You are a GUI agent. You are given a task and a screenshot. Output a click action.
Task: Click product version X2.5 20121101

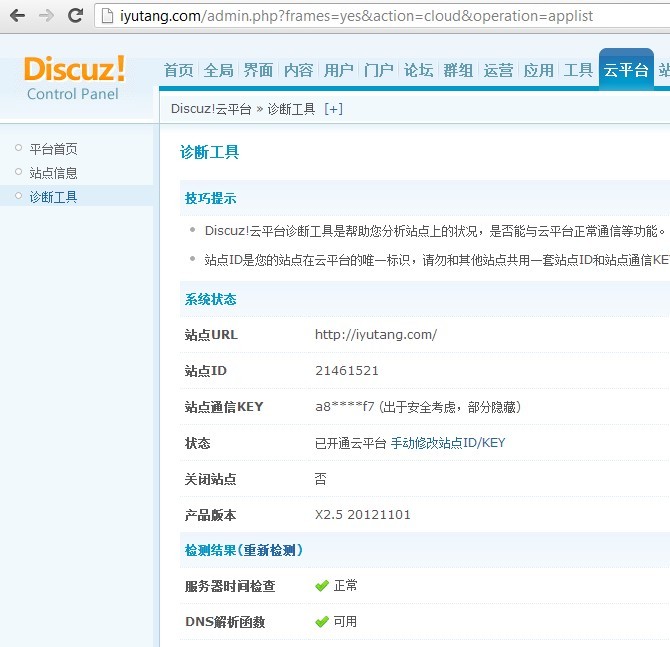363,515
